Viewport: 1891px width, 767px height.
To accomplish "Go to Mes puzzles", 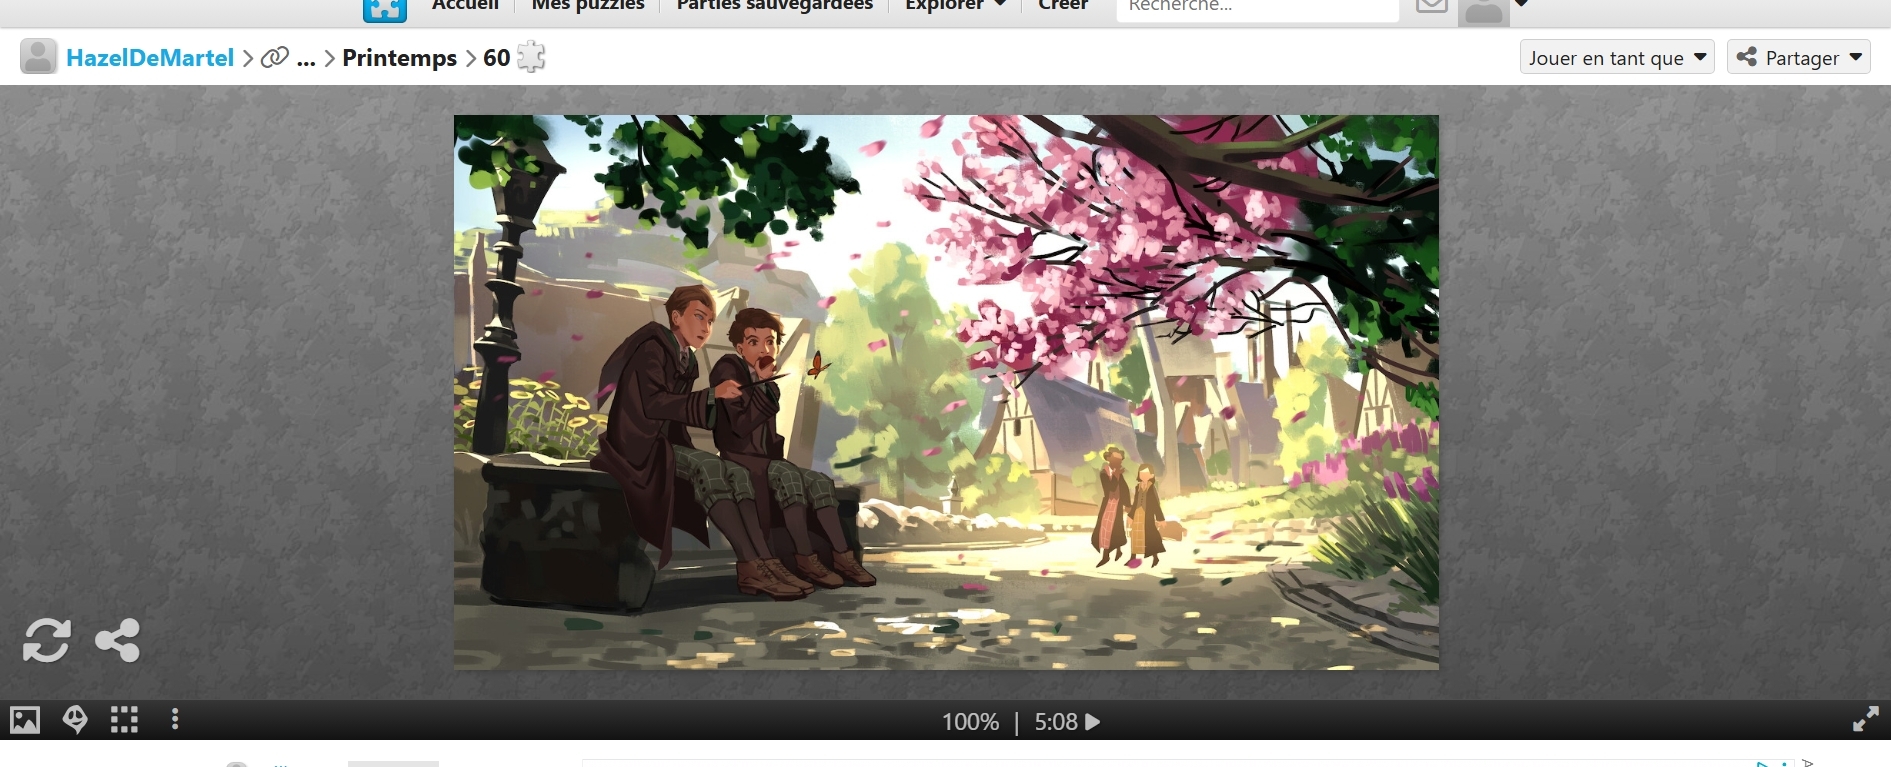I will (x=588, y=5).
